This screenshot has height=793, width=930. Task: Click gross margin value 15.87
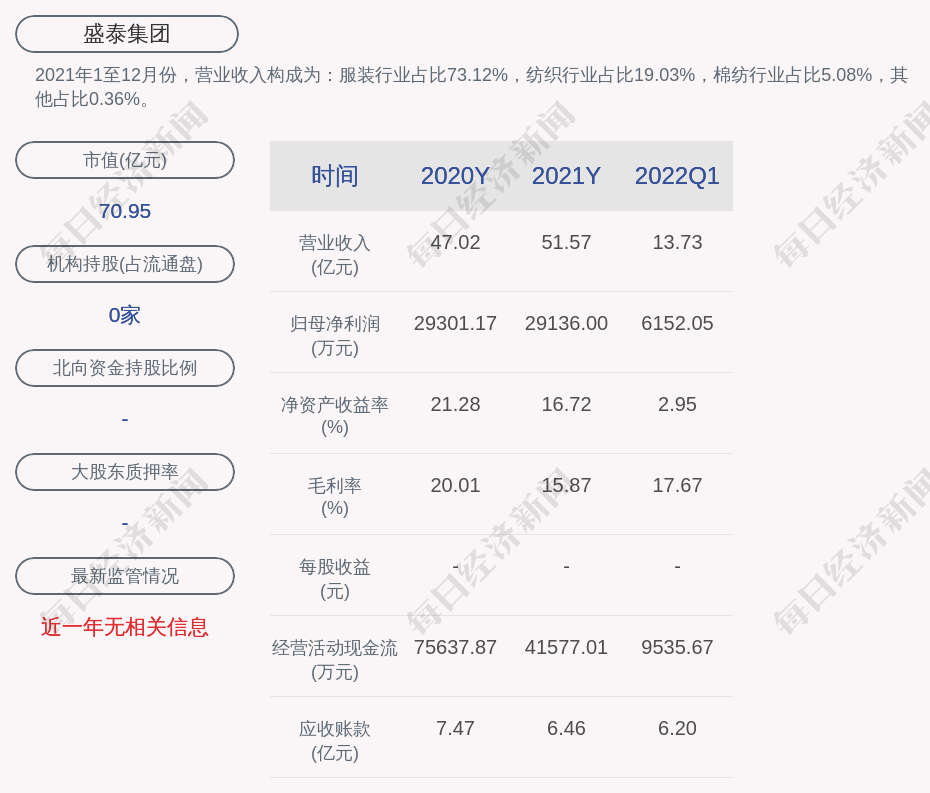click(566, 485)
